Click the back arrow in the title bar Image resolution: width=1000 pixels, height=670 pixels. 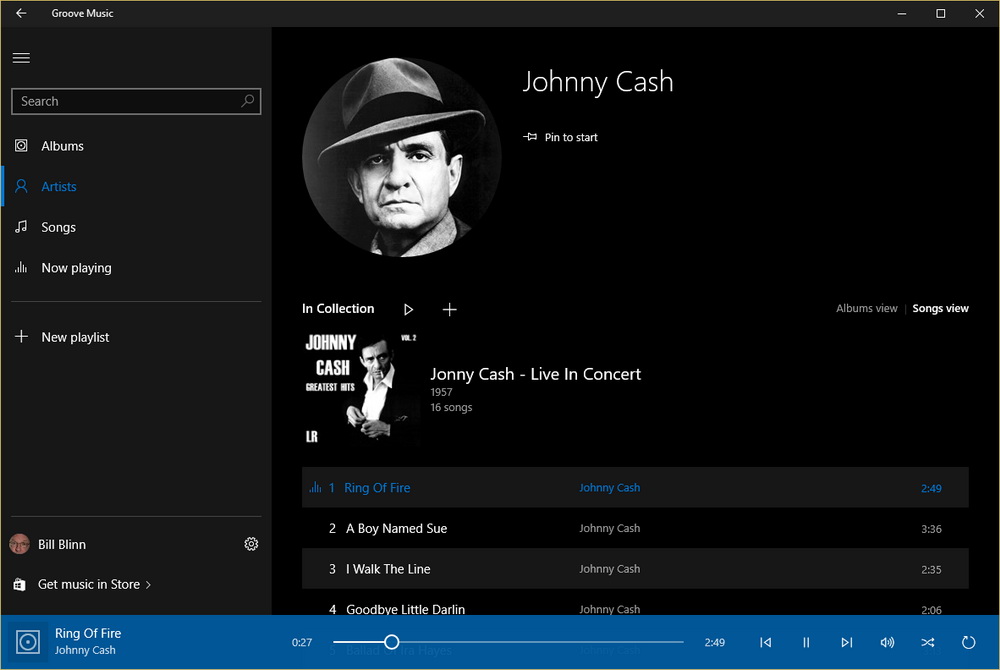21,13
